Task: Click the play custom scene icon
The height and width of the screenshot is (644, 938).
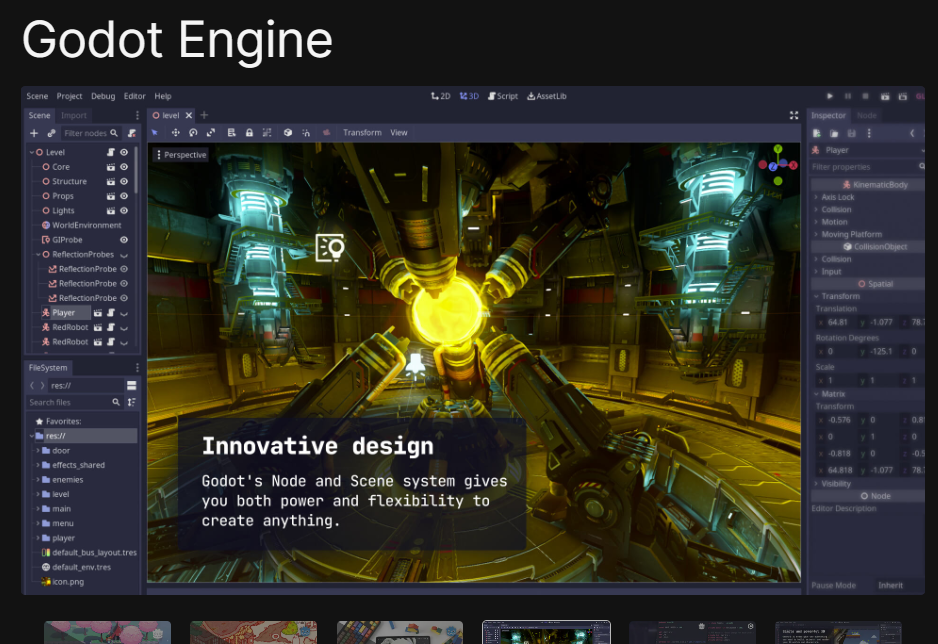Action: pyautogui.click(x=903, y=96)
